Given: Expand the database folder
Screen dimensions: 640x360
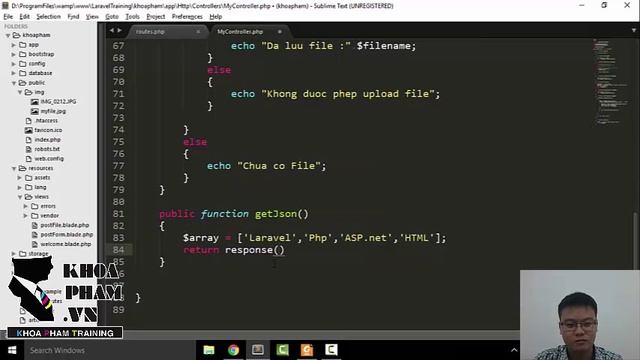Looking at the screenshot, I should tap(14, 73).
